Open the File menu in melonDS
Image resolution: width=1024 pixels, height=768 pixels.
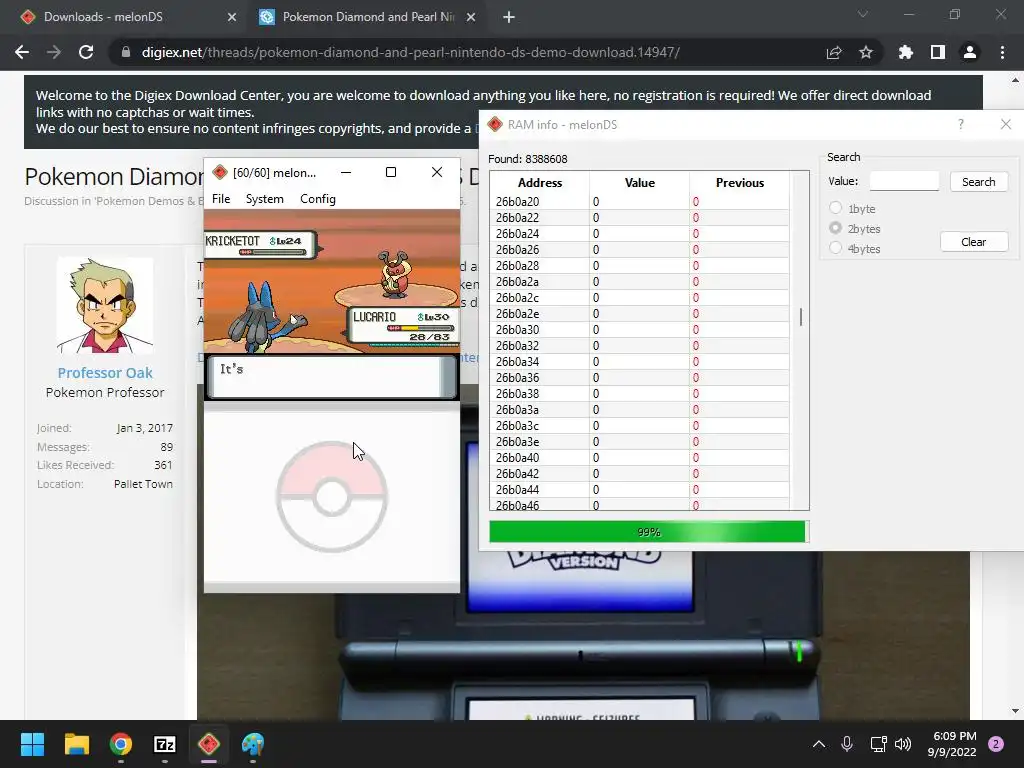tap(221, 199)
